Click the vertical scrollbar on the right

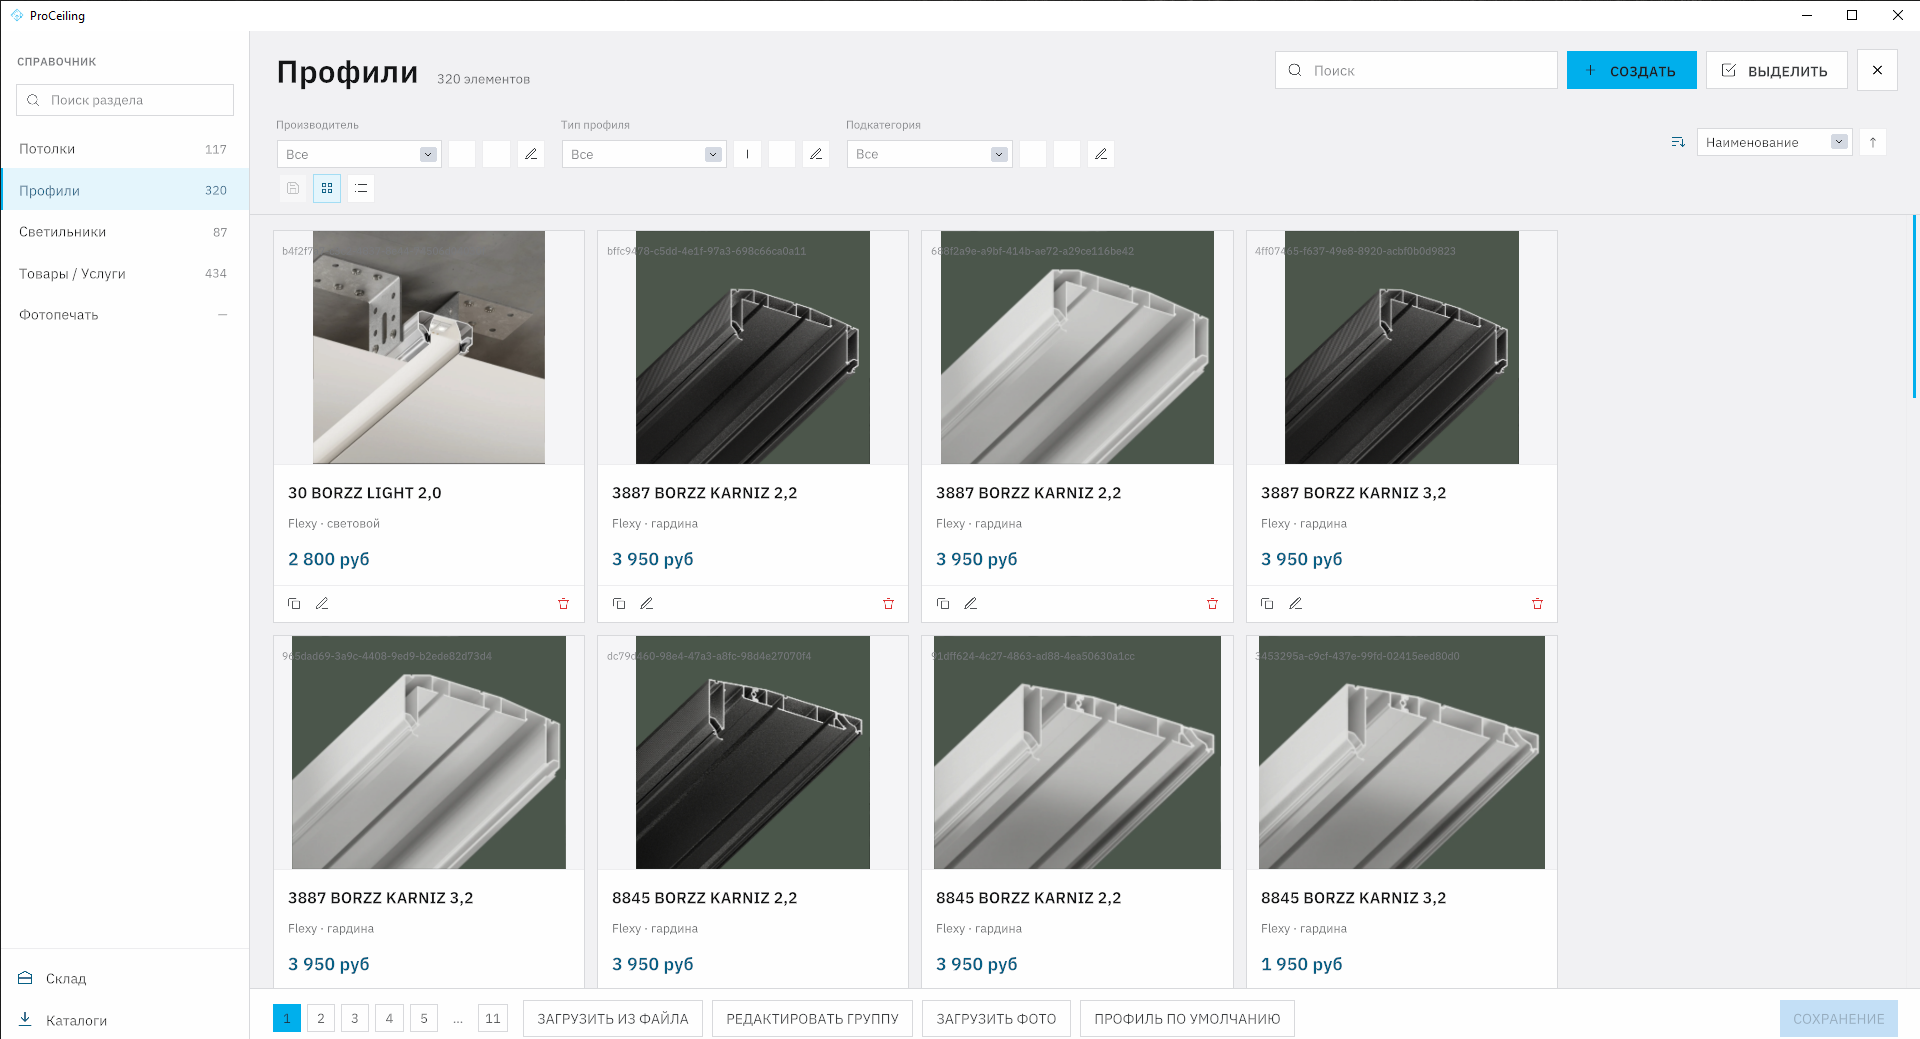(x=1914, y=306)
